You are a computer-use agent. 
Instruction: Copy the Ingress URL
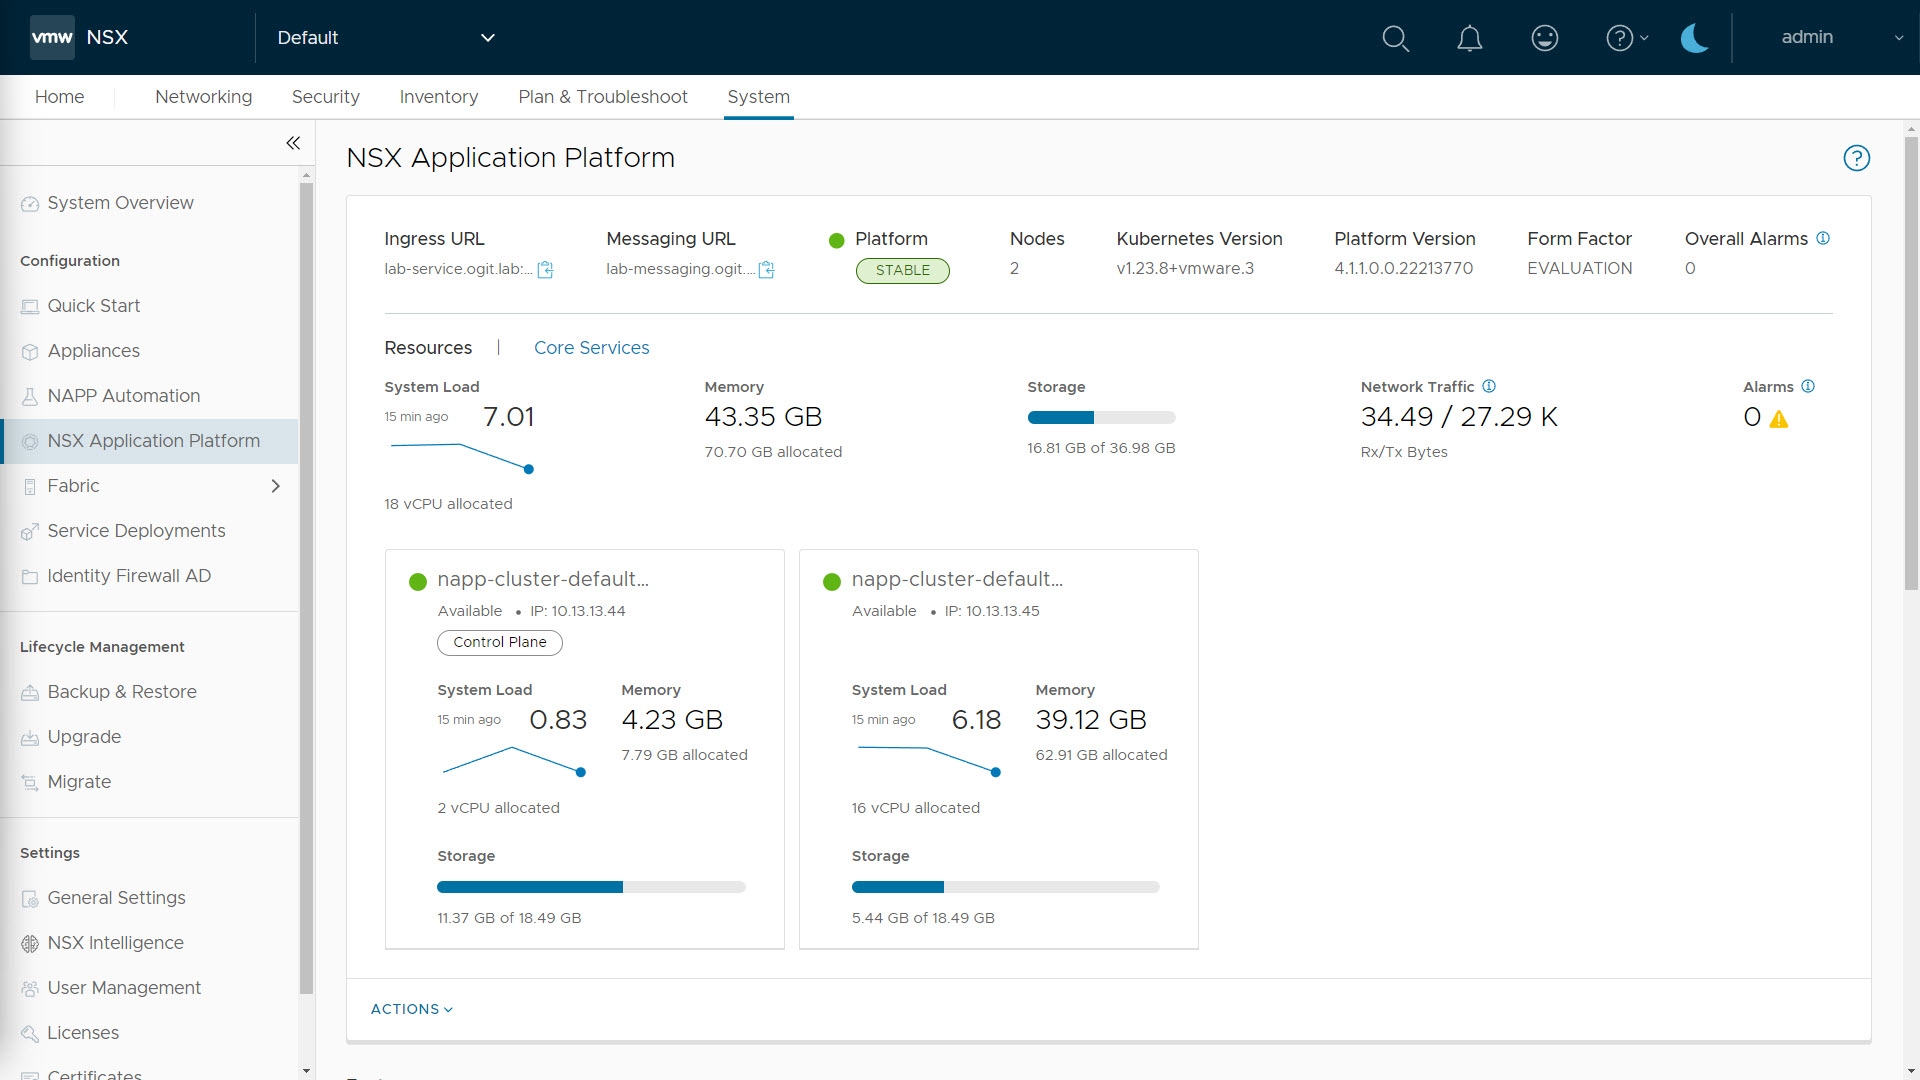pyautogui.click(x=545, y=270)
